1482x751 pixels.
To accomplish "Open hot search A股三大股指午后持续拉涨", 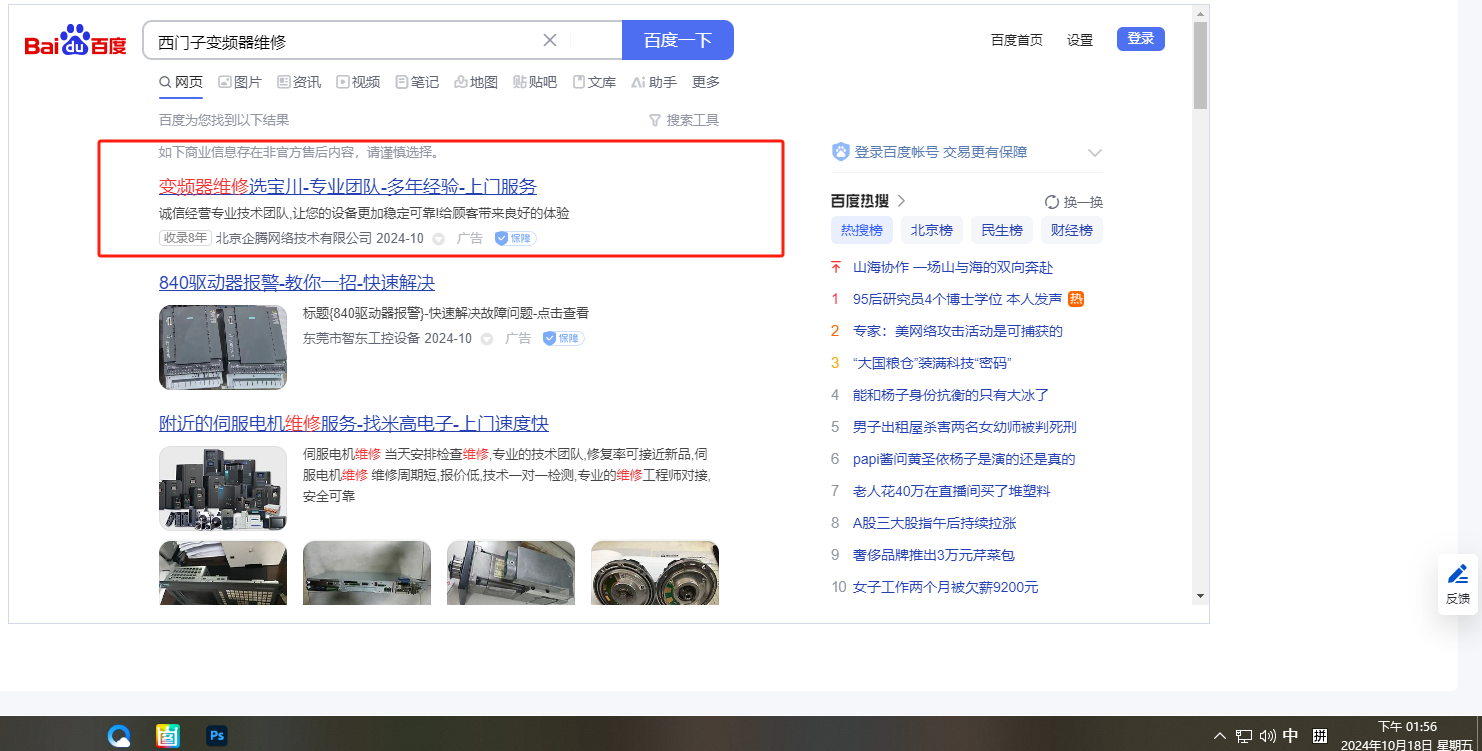I will pyautogui.click(x=934, y=523).
